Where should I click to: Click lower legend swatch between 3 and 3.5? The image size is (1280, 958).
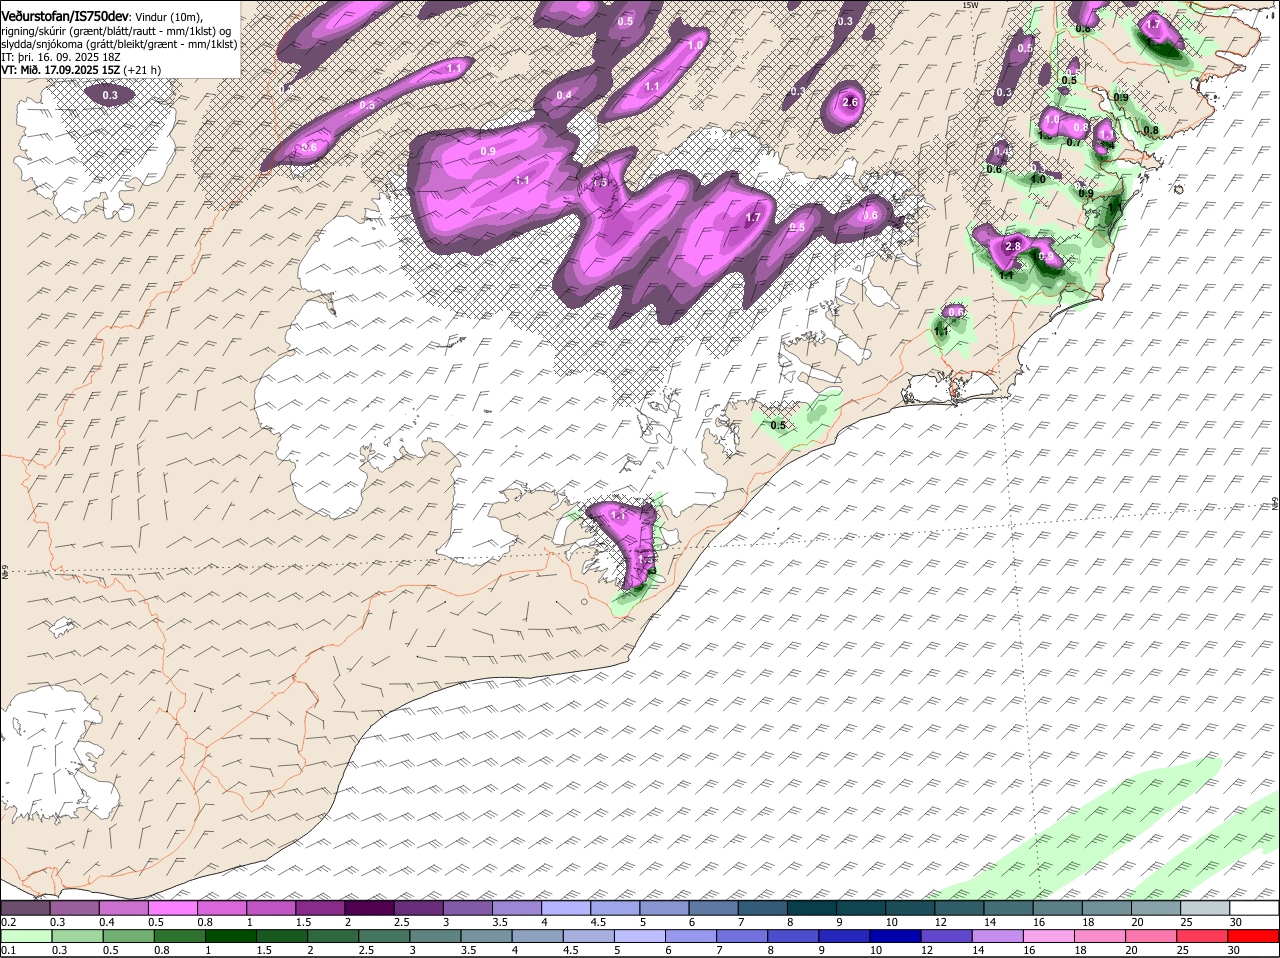[434, 936]
